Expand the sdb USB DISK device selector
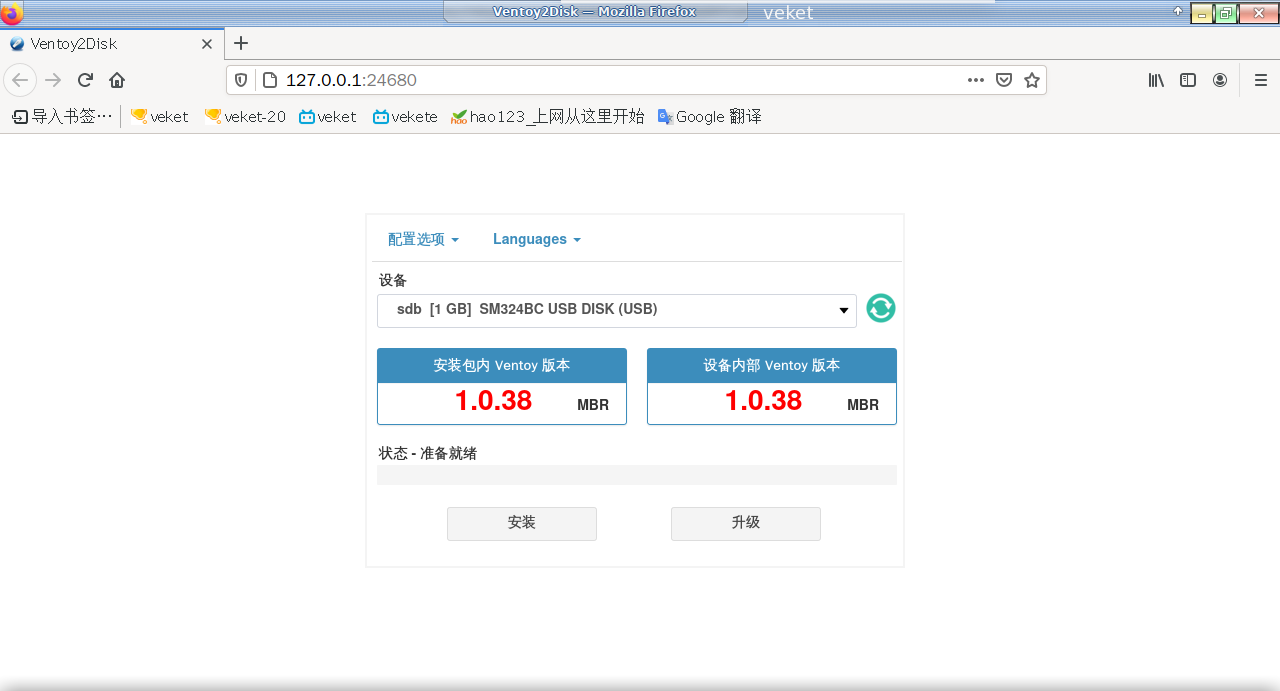 617,310
